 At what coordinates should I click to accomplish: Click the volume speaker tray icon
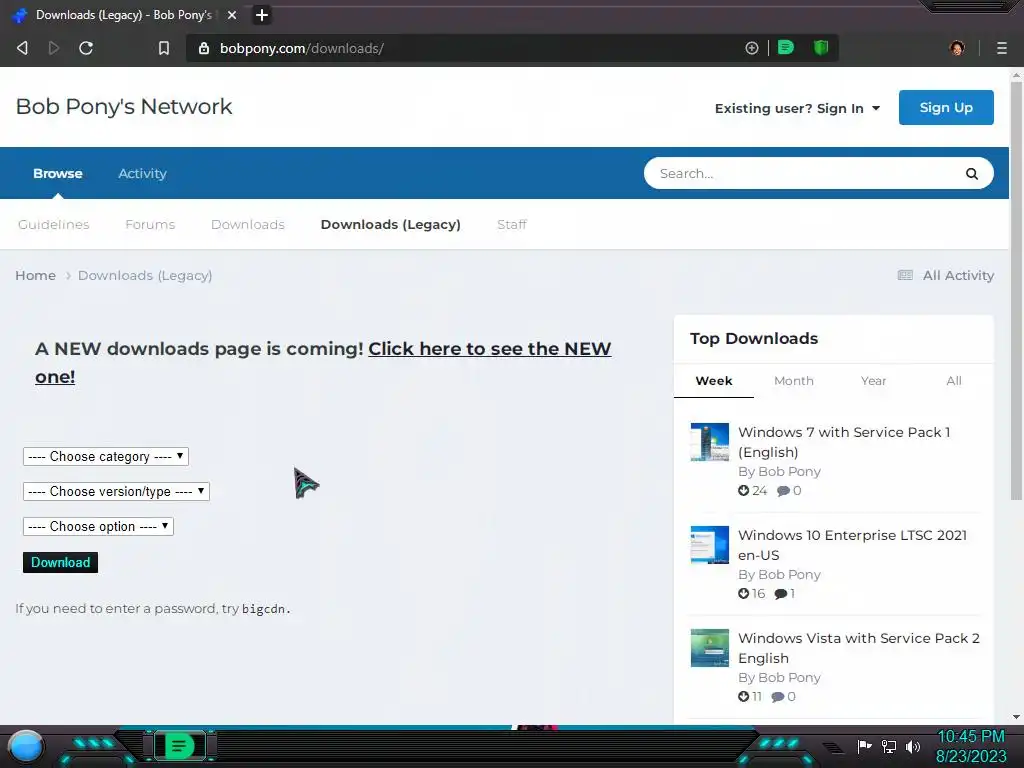point(912,746)
